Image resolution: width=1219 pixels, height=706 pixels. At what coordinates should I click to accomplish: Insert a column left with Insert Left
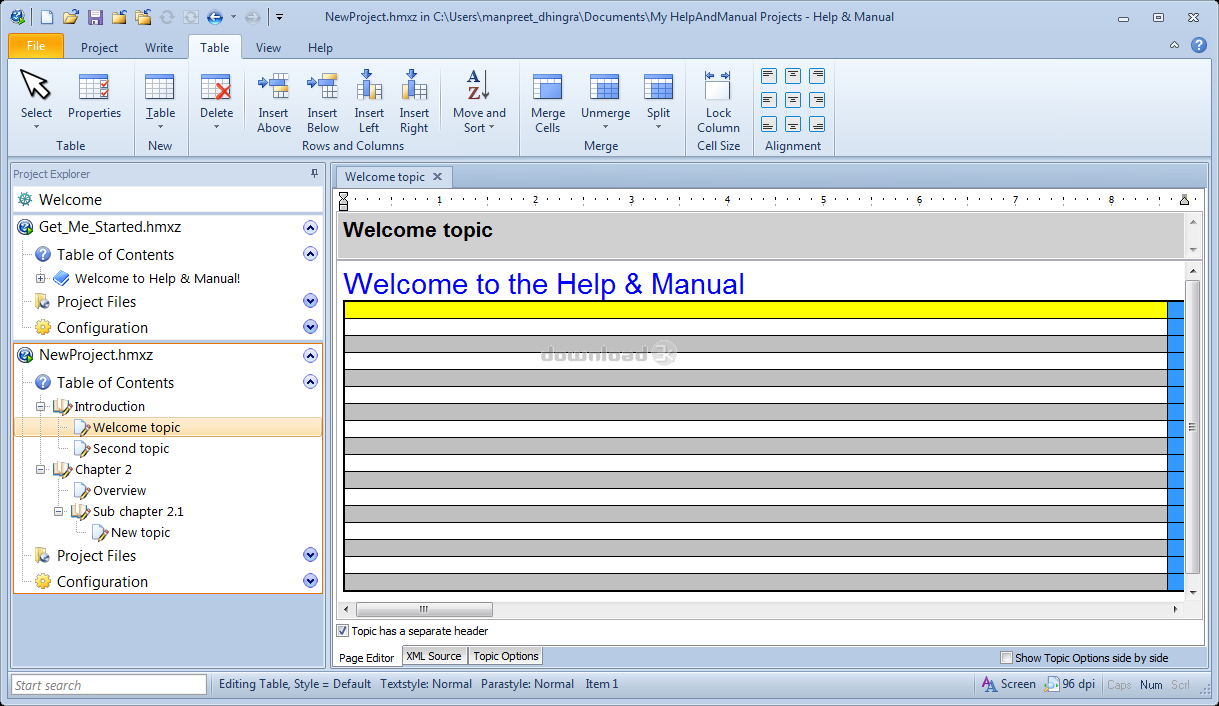click(x=369, y=102)
